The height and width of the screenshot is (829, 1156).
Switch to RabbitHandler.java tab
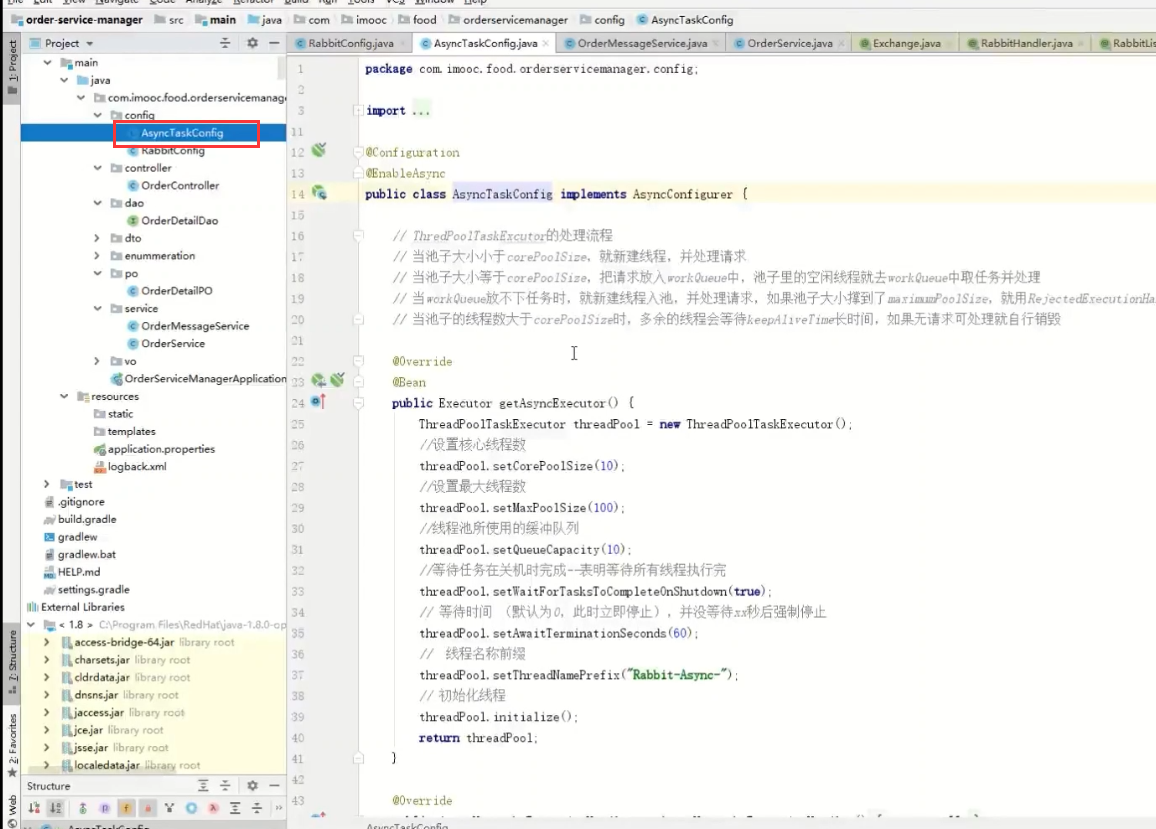tap(1026, 44)
